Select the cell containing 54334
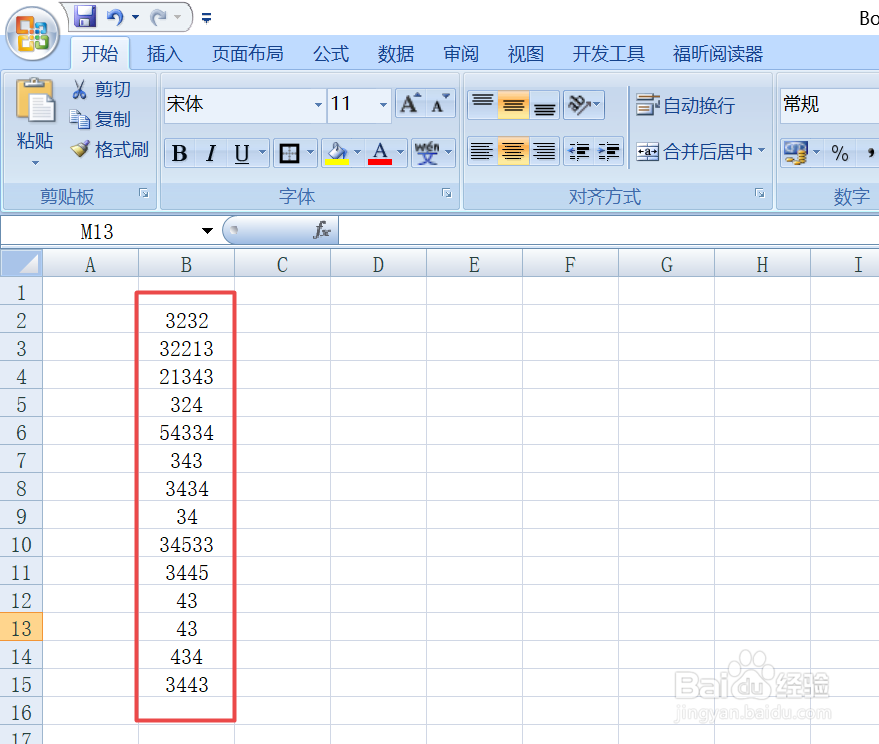 (187, 432)
